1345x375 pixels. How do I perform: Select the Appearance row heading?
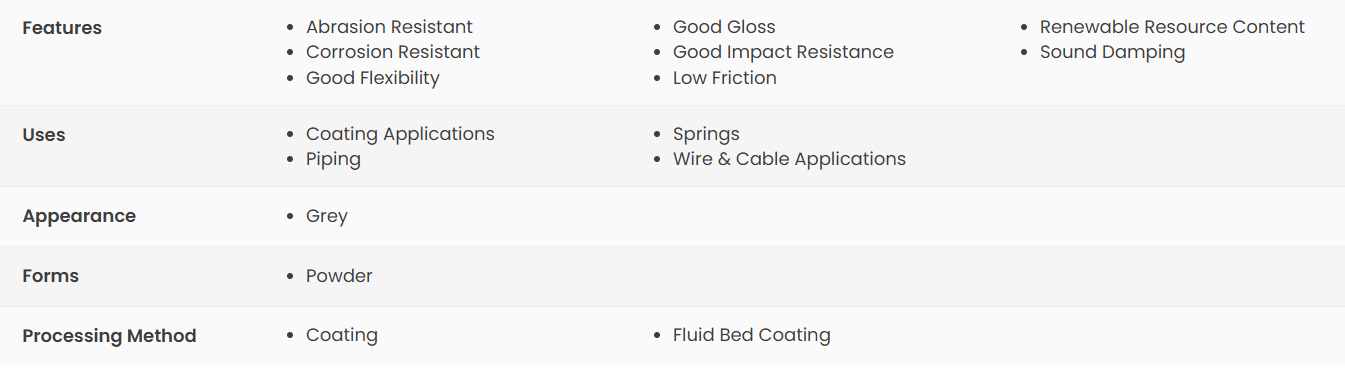[79, 216]
